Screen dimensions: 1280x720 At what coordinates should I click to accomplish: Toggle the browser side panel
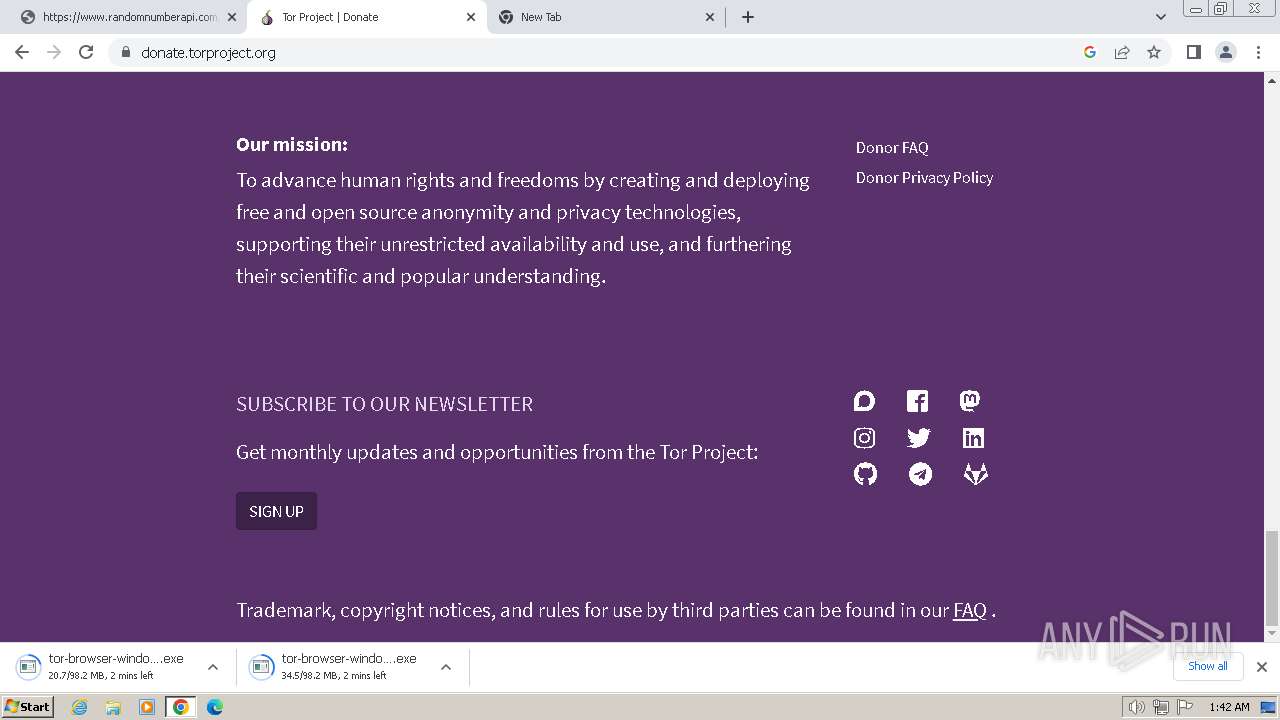click(x=1193, y=52)
